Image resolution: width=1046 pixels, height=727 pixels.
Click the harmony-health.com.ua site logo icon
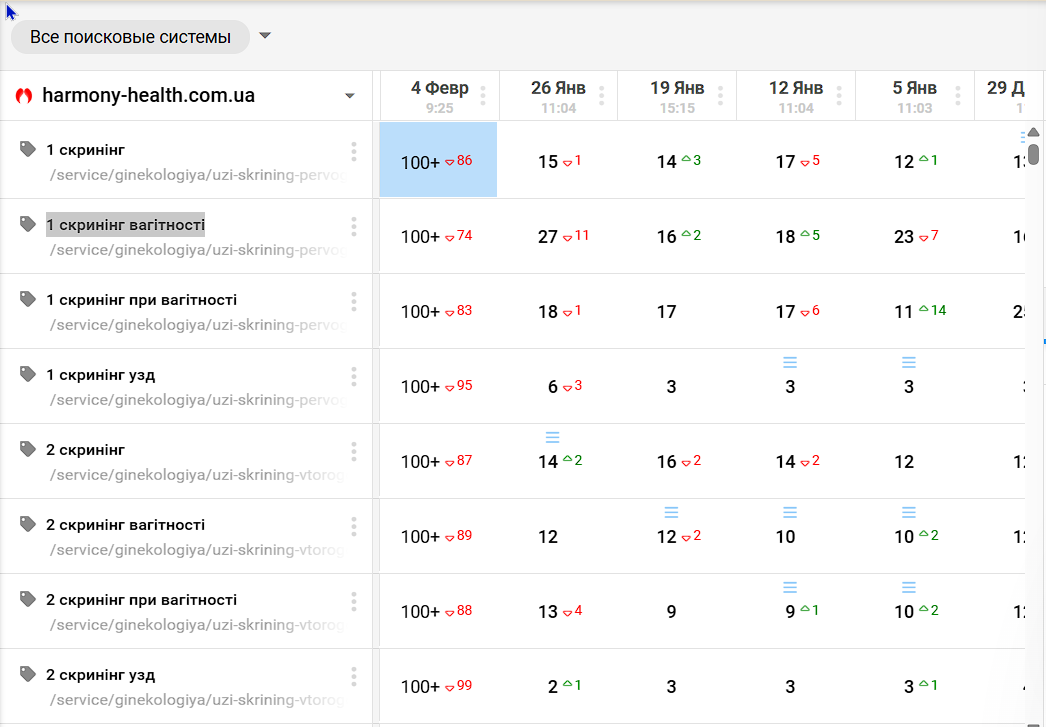pos(25,97)
